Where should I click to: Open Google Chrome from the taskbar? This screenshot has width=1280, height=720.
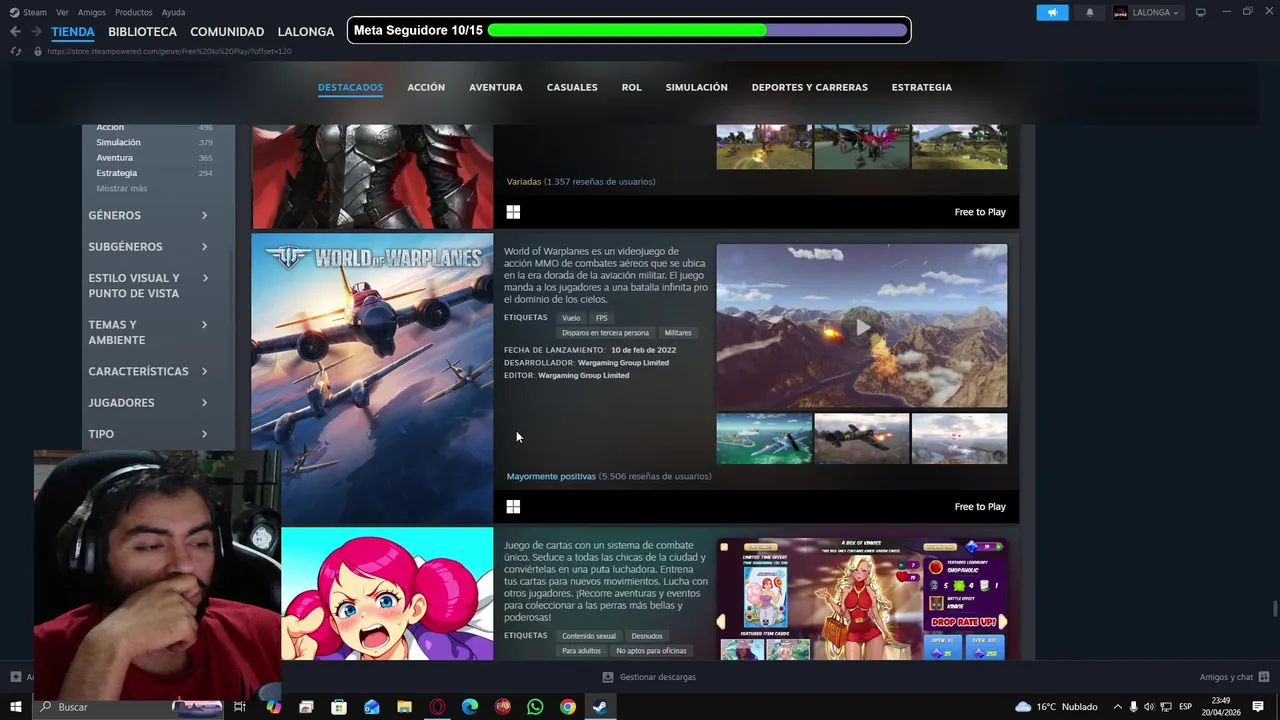click(x=568, y=707)
